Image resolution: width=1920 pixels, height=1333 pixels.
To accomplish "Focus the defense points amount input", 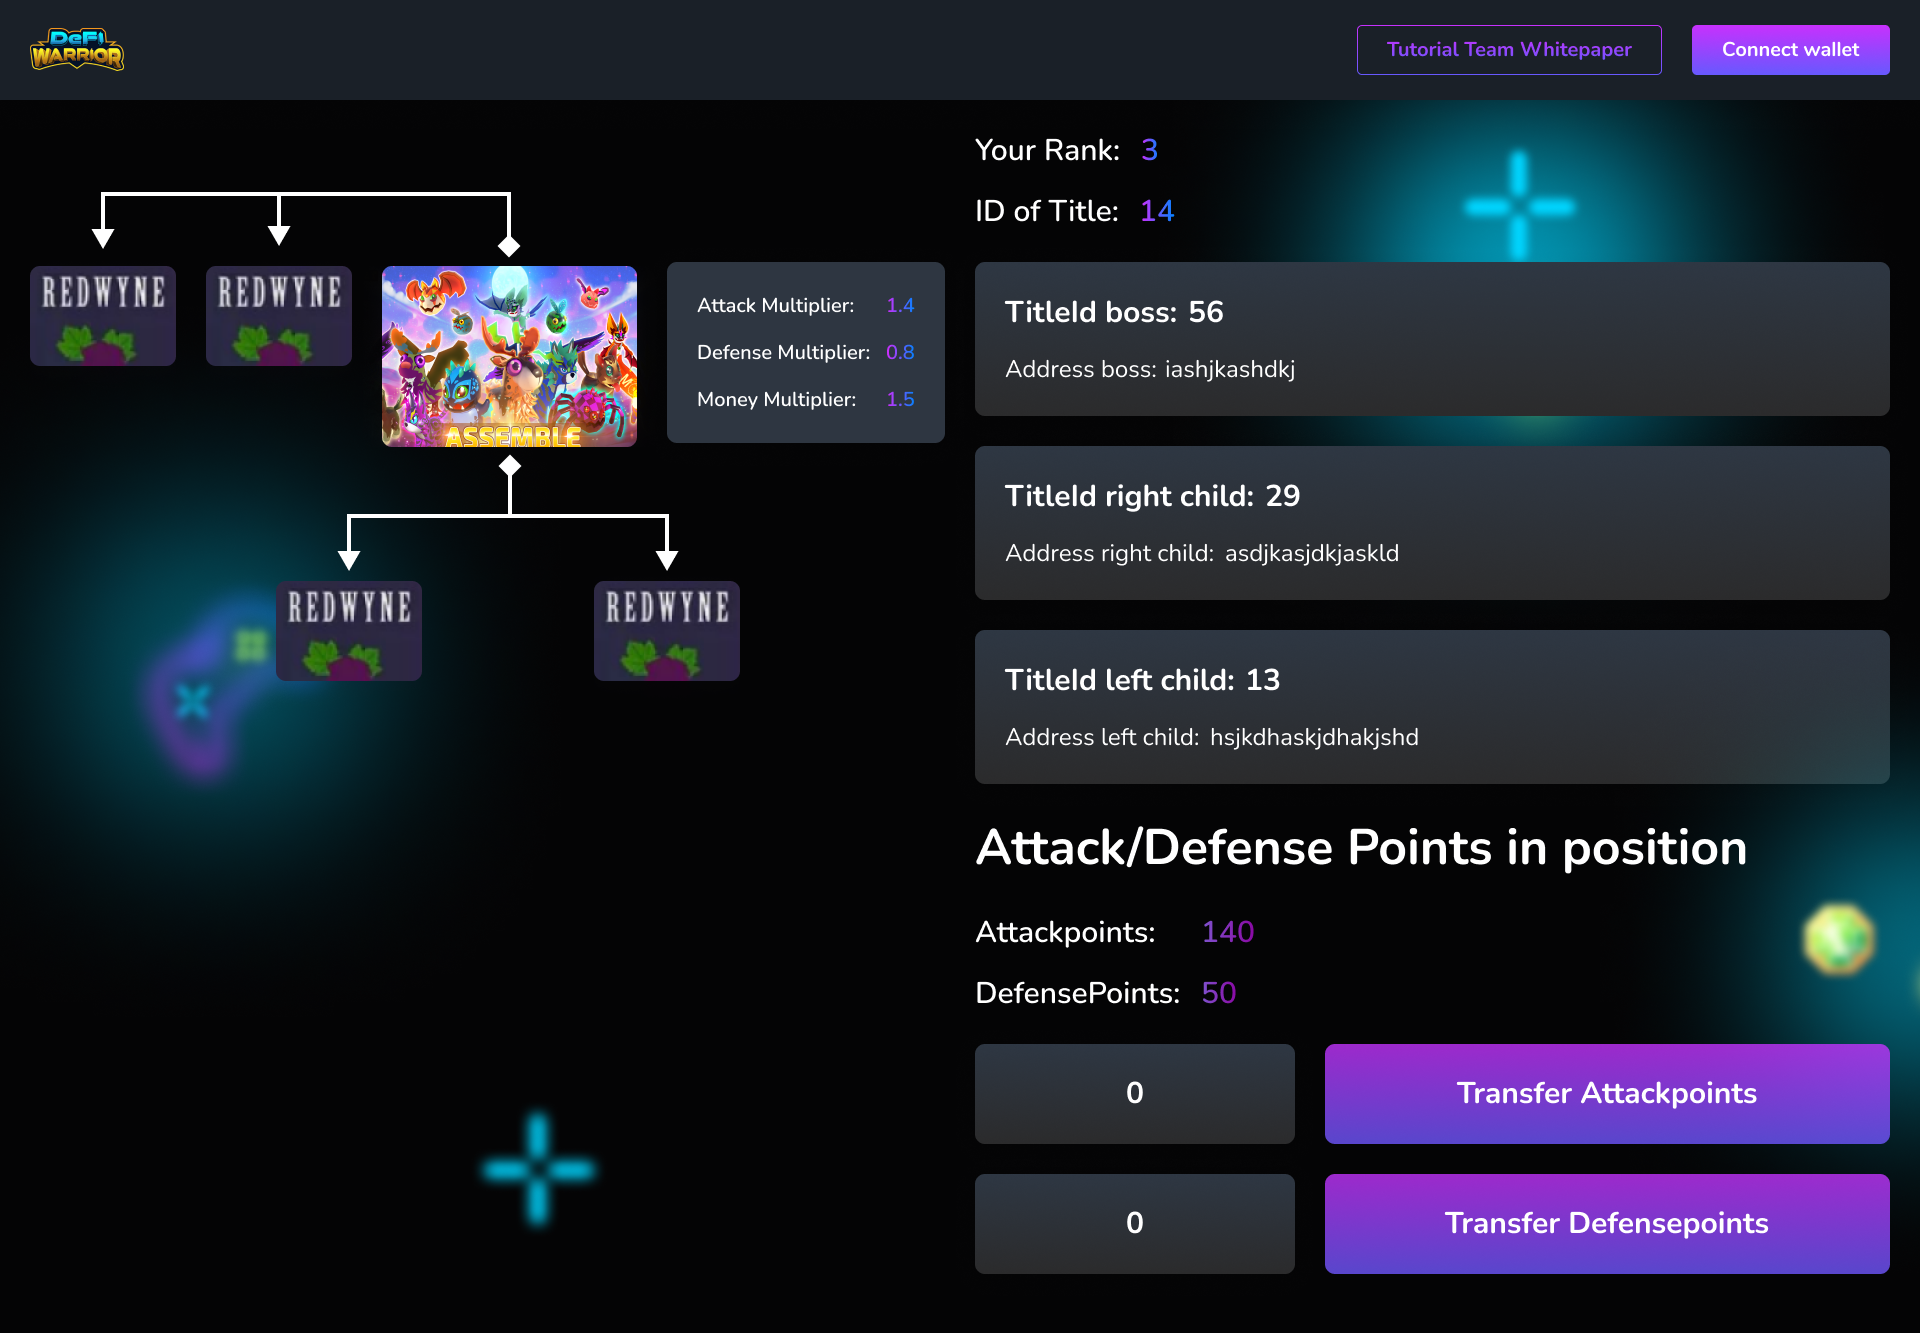I will [x=1134, y=1223].
